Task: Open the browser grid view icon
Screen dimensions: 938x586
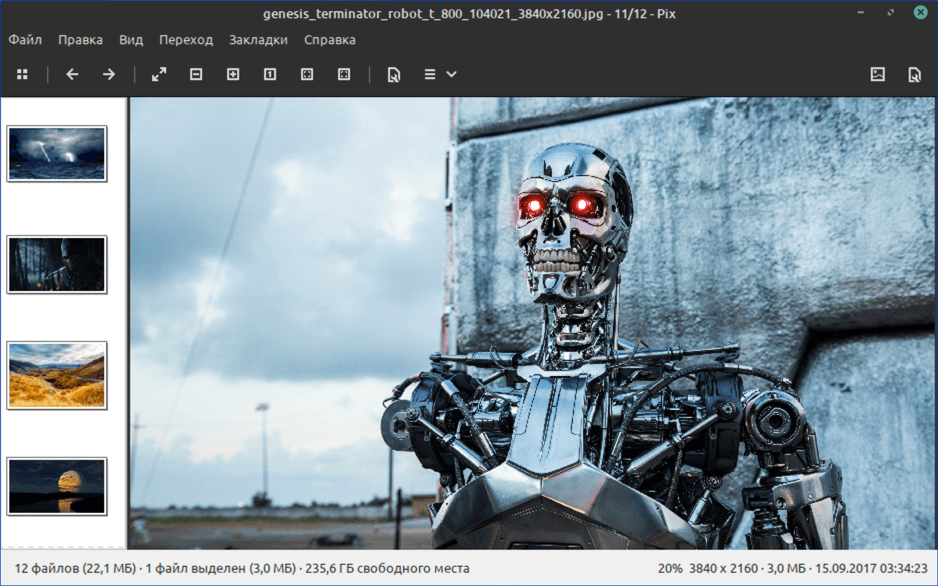Action: (x=22, y=74)
